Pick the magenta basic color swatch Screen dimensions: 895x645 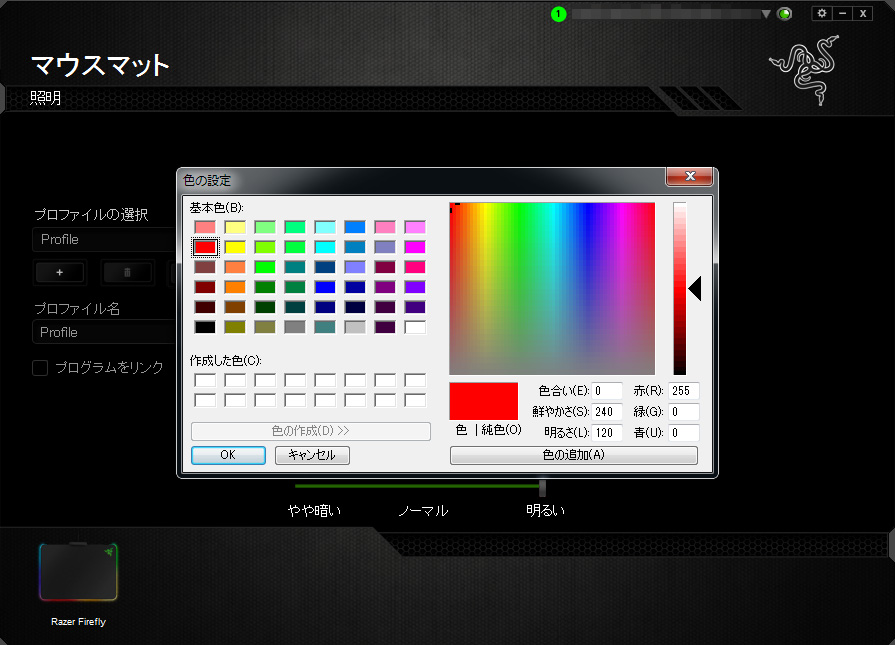point(415,247)
